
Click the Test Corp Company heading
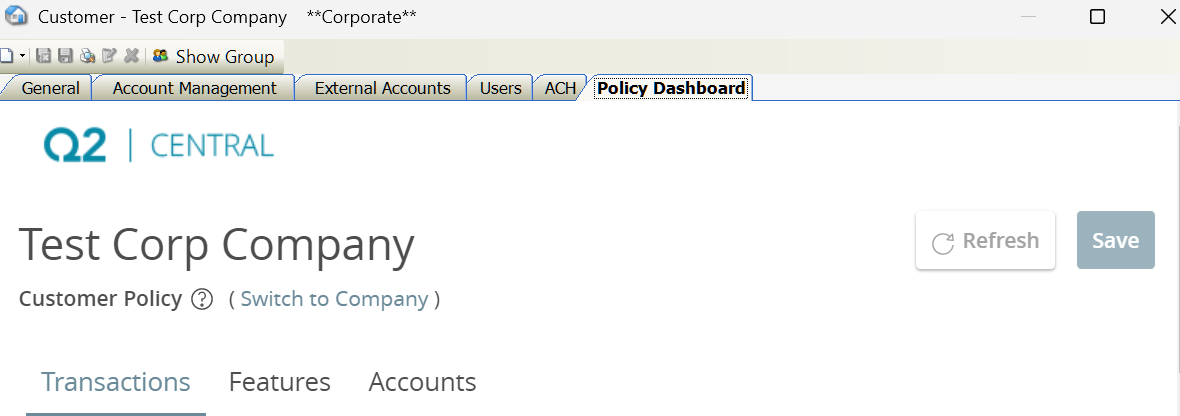(217, 245)
